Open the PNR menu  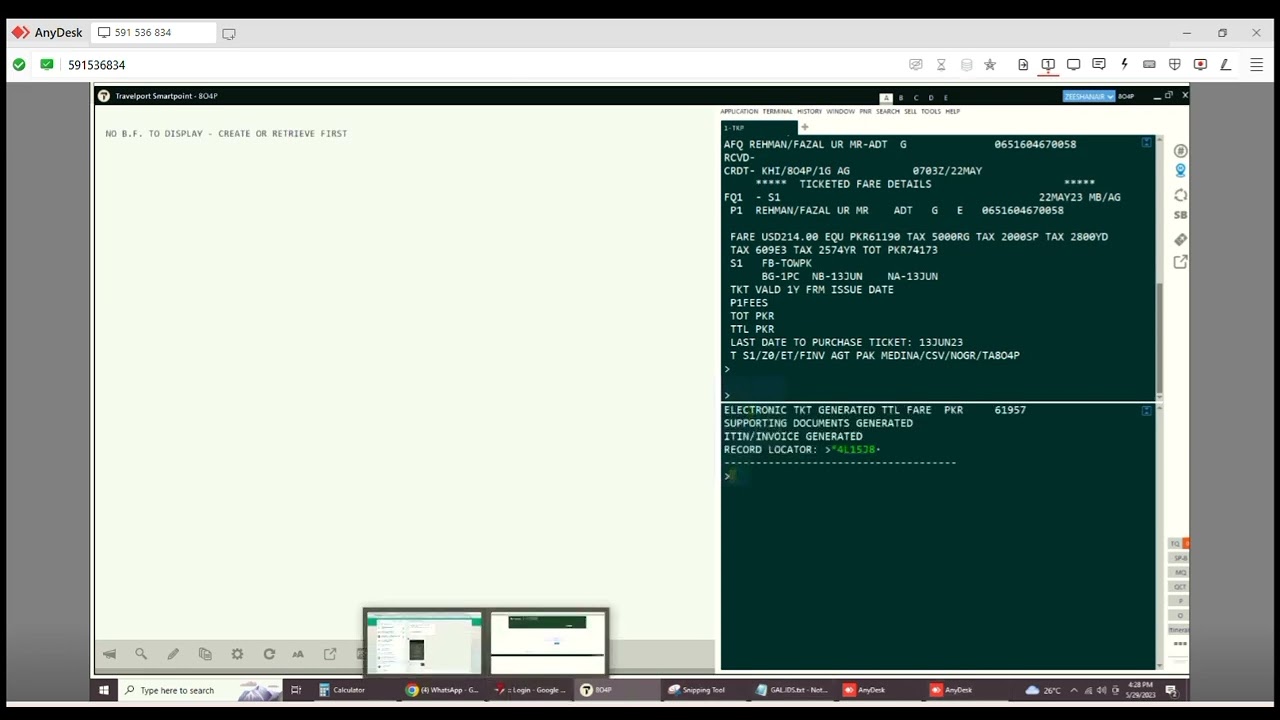[x=865, y=111]
